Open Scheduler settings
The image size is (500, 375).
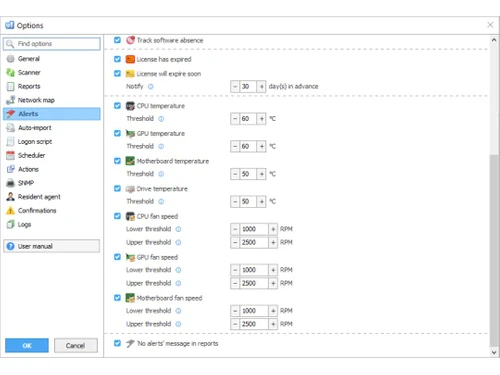coord(52,155)
